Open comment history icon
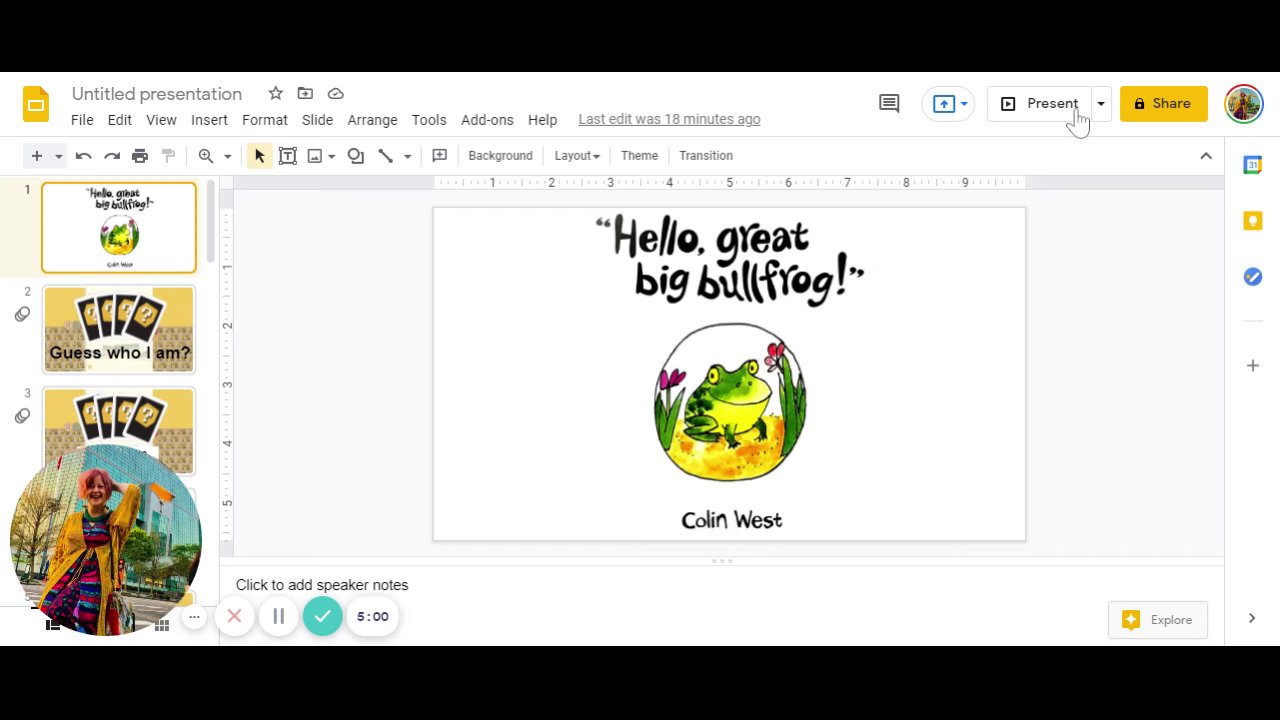The width and height of the screenshot is (1280, 720). click(889, 103)
